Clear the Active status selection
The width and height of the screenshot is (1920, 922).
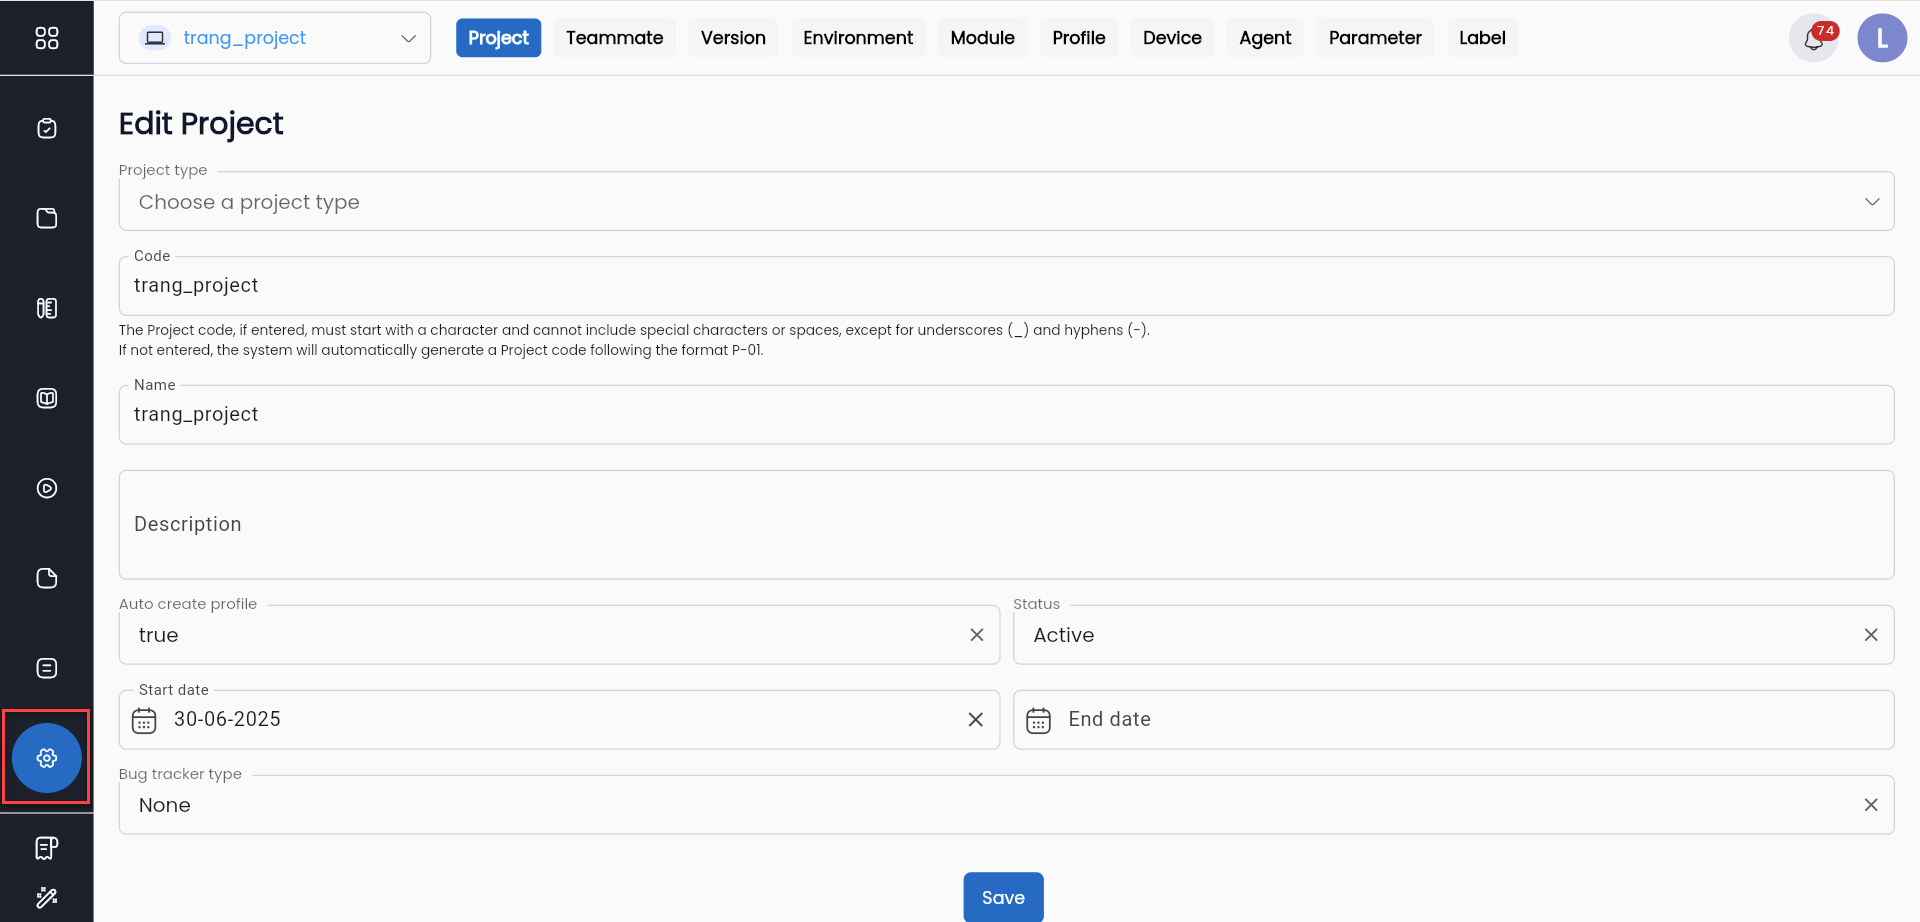(x=1870, y=635)
